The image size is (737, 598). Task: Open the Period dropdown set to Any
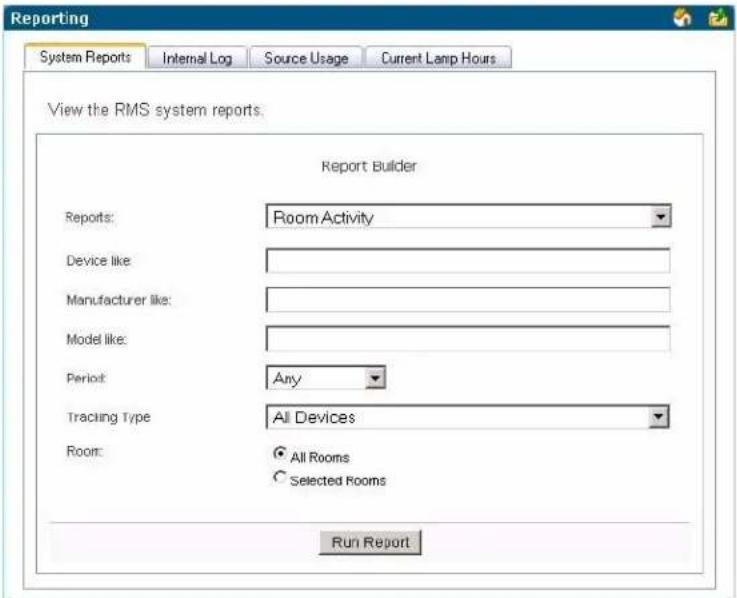326,378
